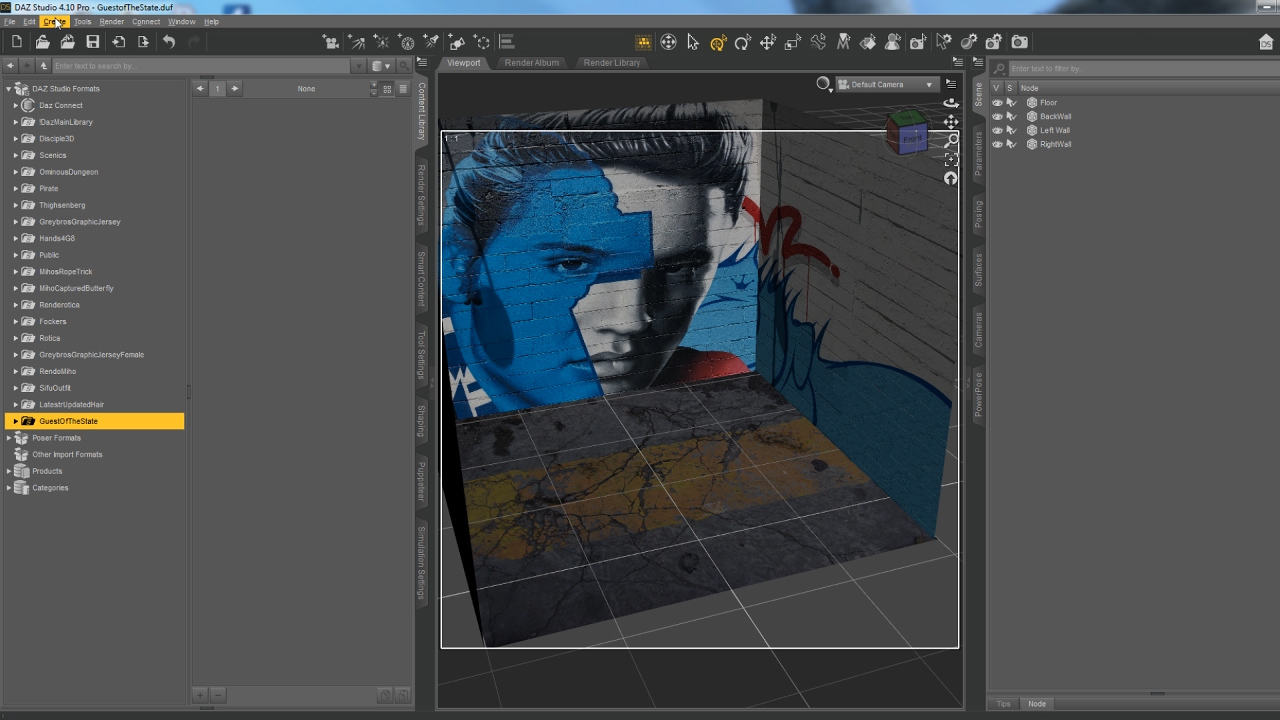Open the Default Camera dropdown
The height and width of the screenshot is (720, 1280).
[x=887, y=85]
